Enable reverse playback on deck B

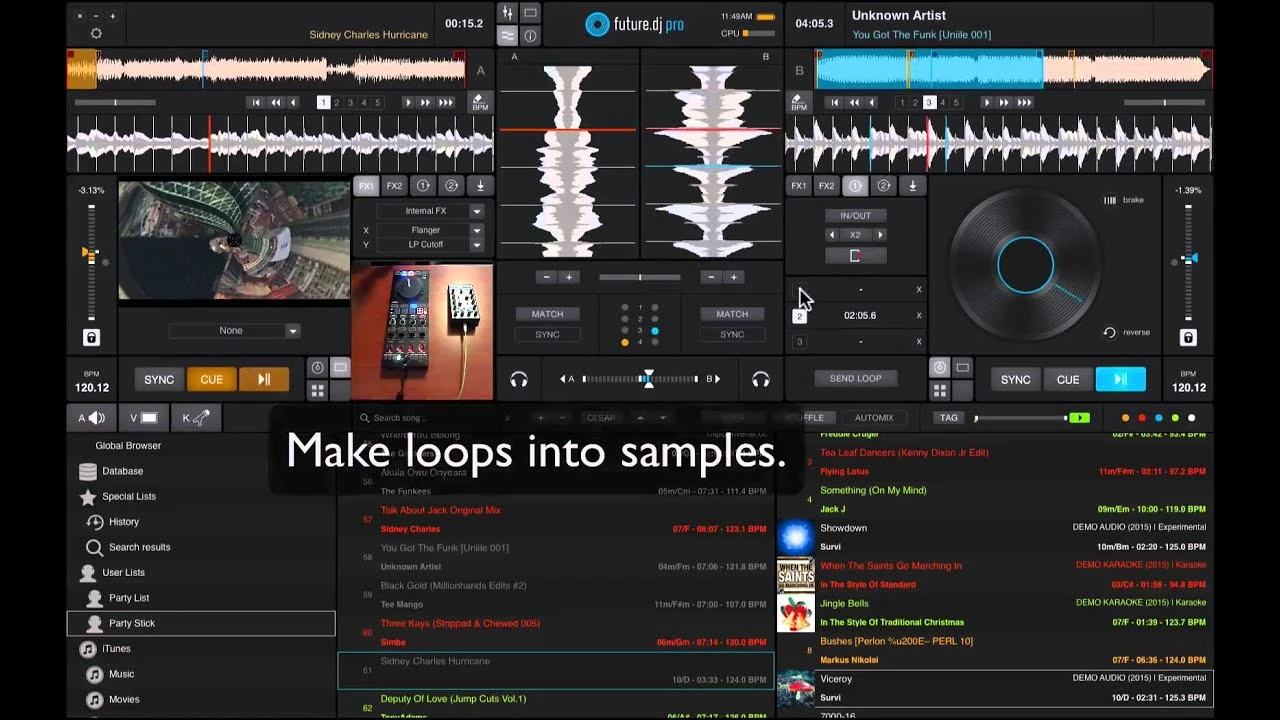(1126, 332)
